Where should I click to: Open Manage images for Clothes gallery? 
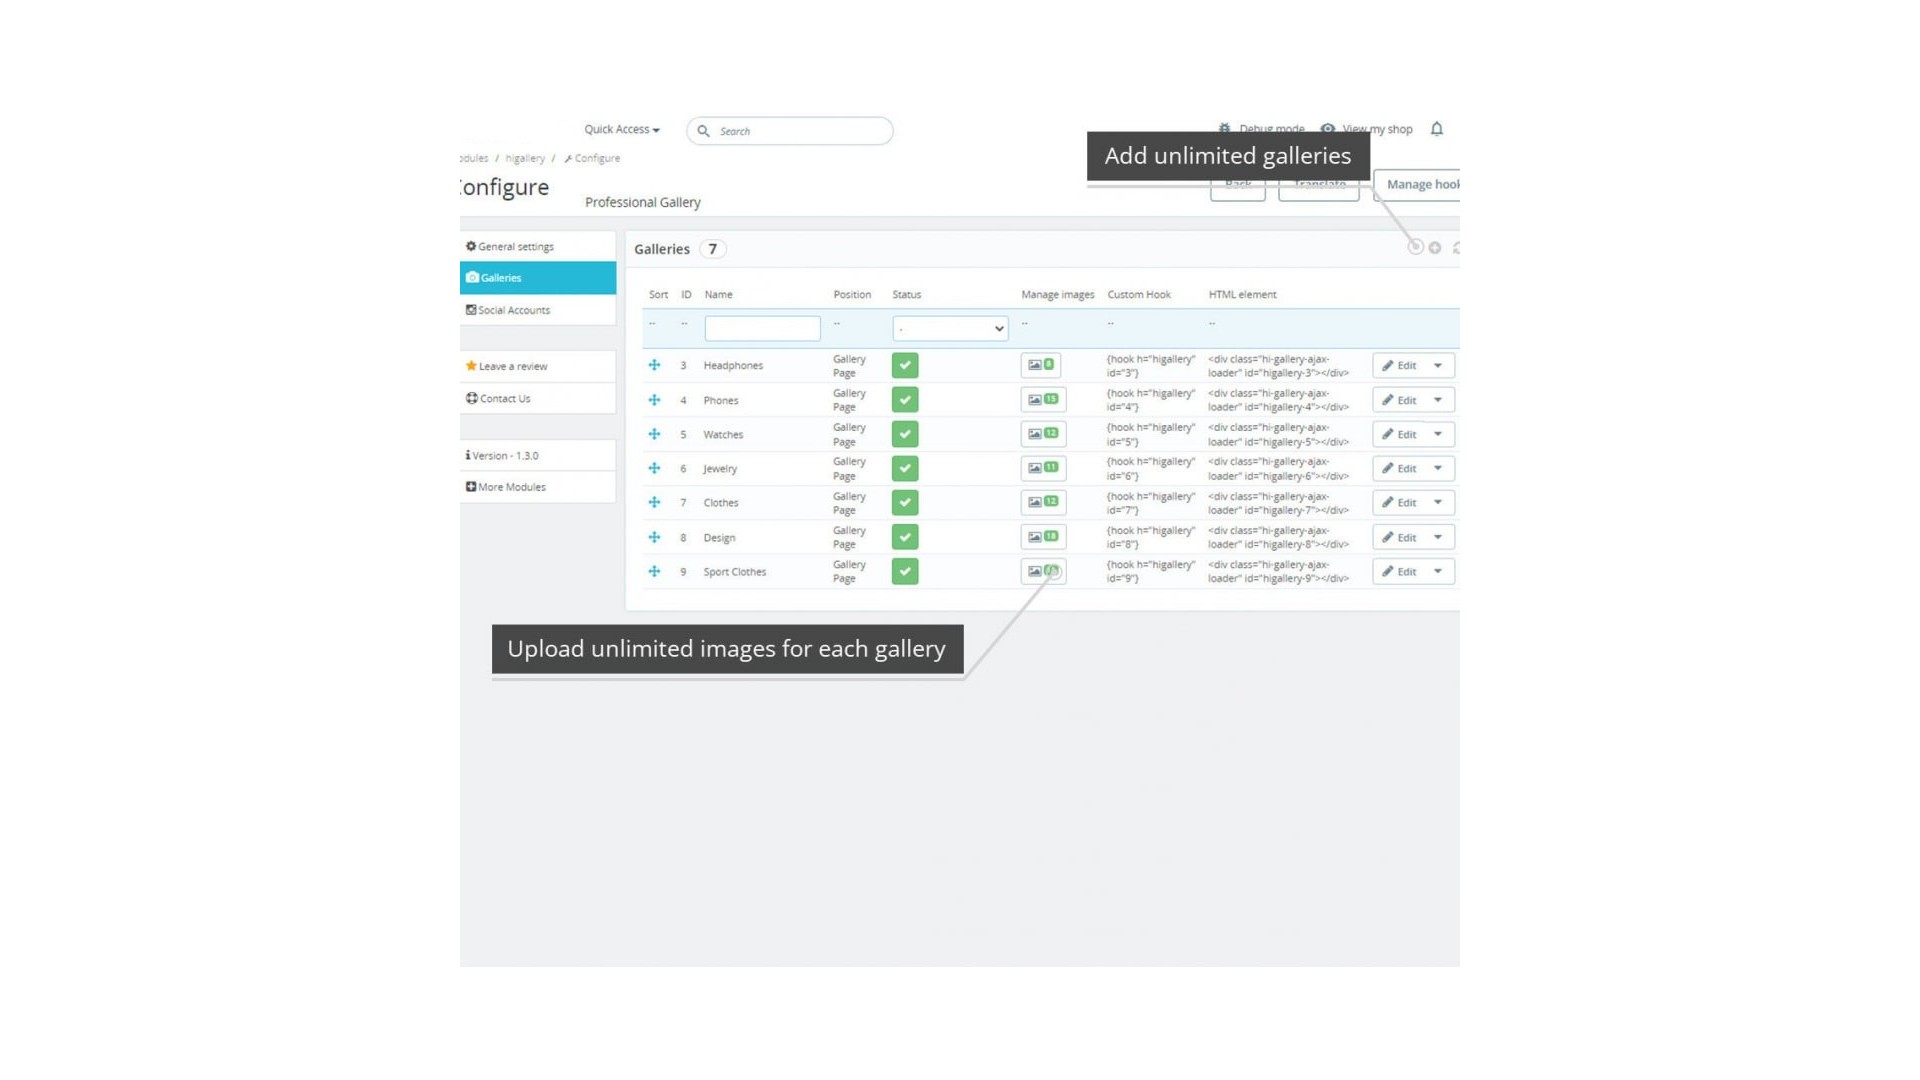(x=1042, y=502)
